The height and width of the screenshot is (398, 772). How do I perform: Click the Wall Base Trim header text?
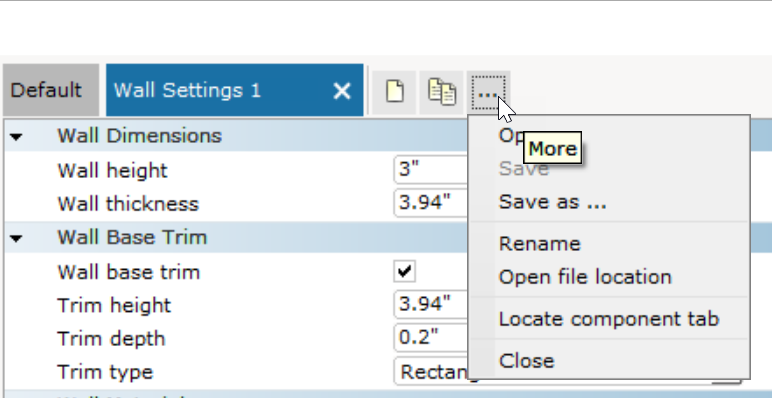click(132, 237)
